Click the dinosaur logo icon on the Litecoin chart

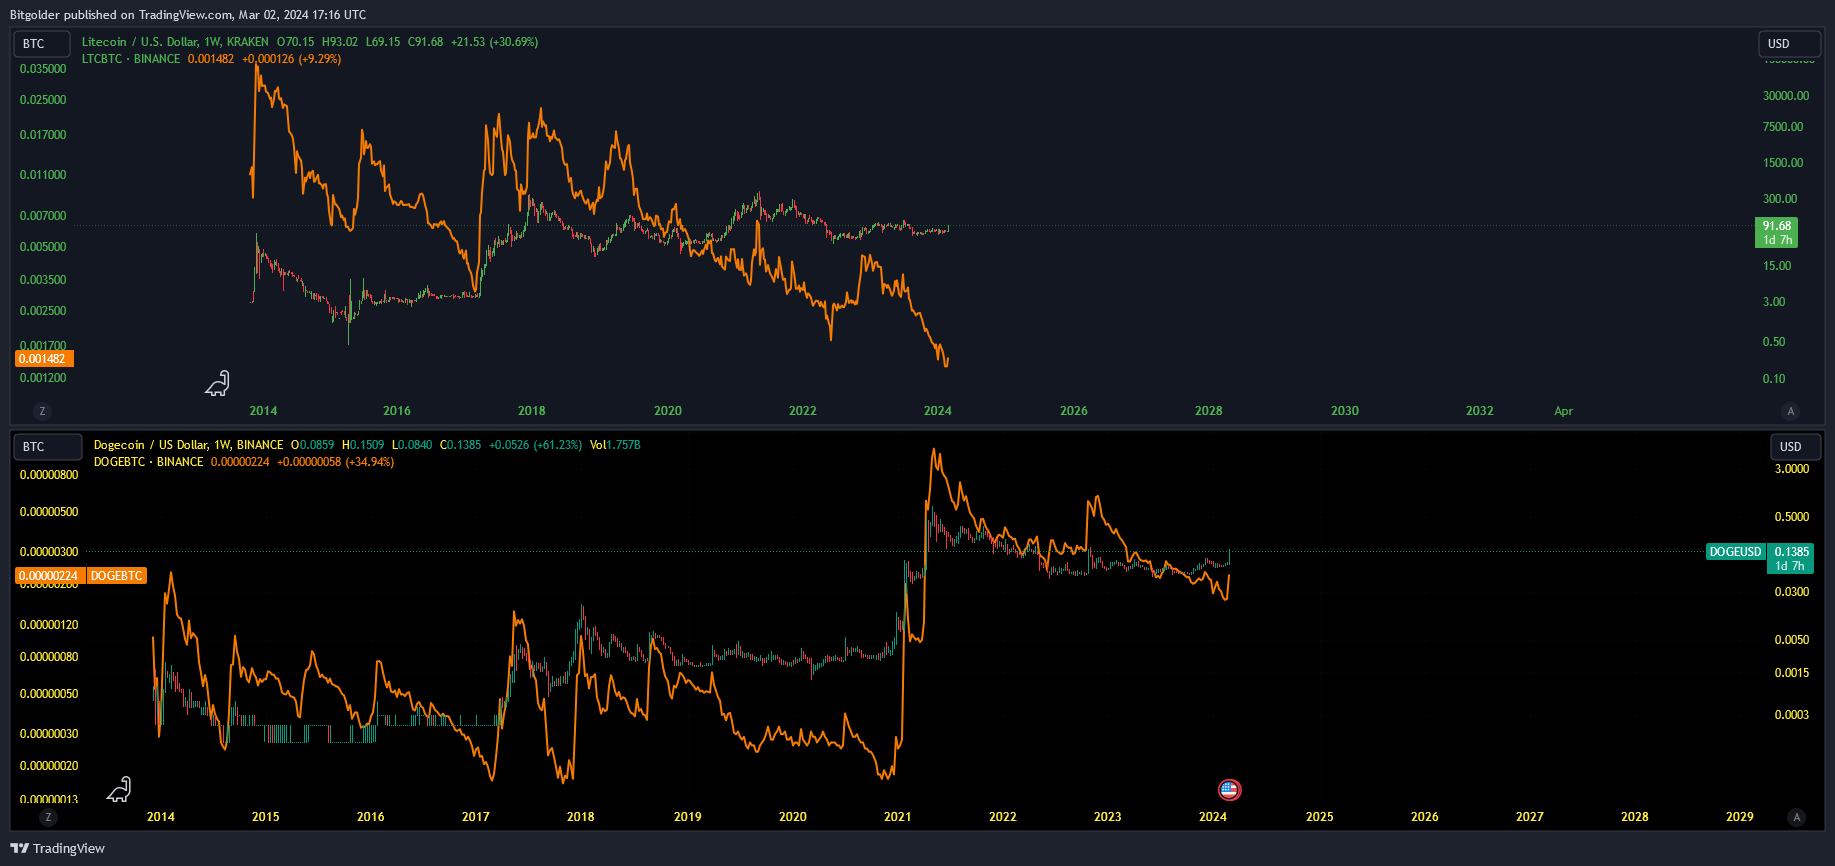point(218,383)
